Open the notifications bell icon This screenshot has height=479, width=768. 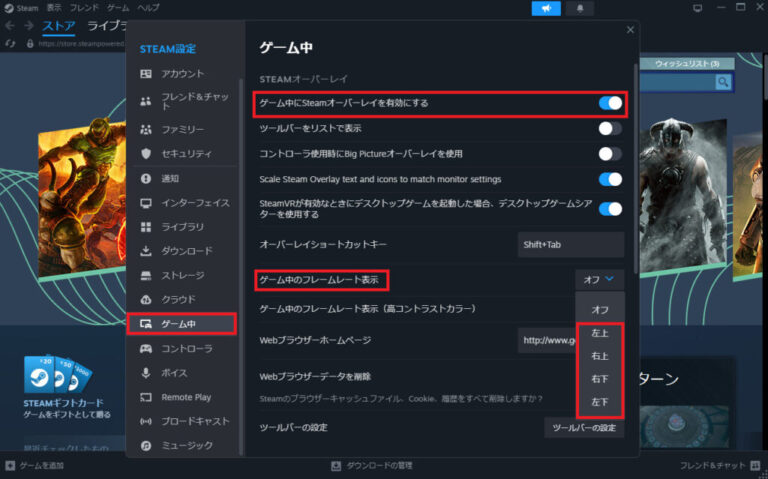click(x=580, y=8)
